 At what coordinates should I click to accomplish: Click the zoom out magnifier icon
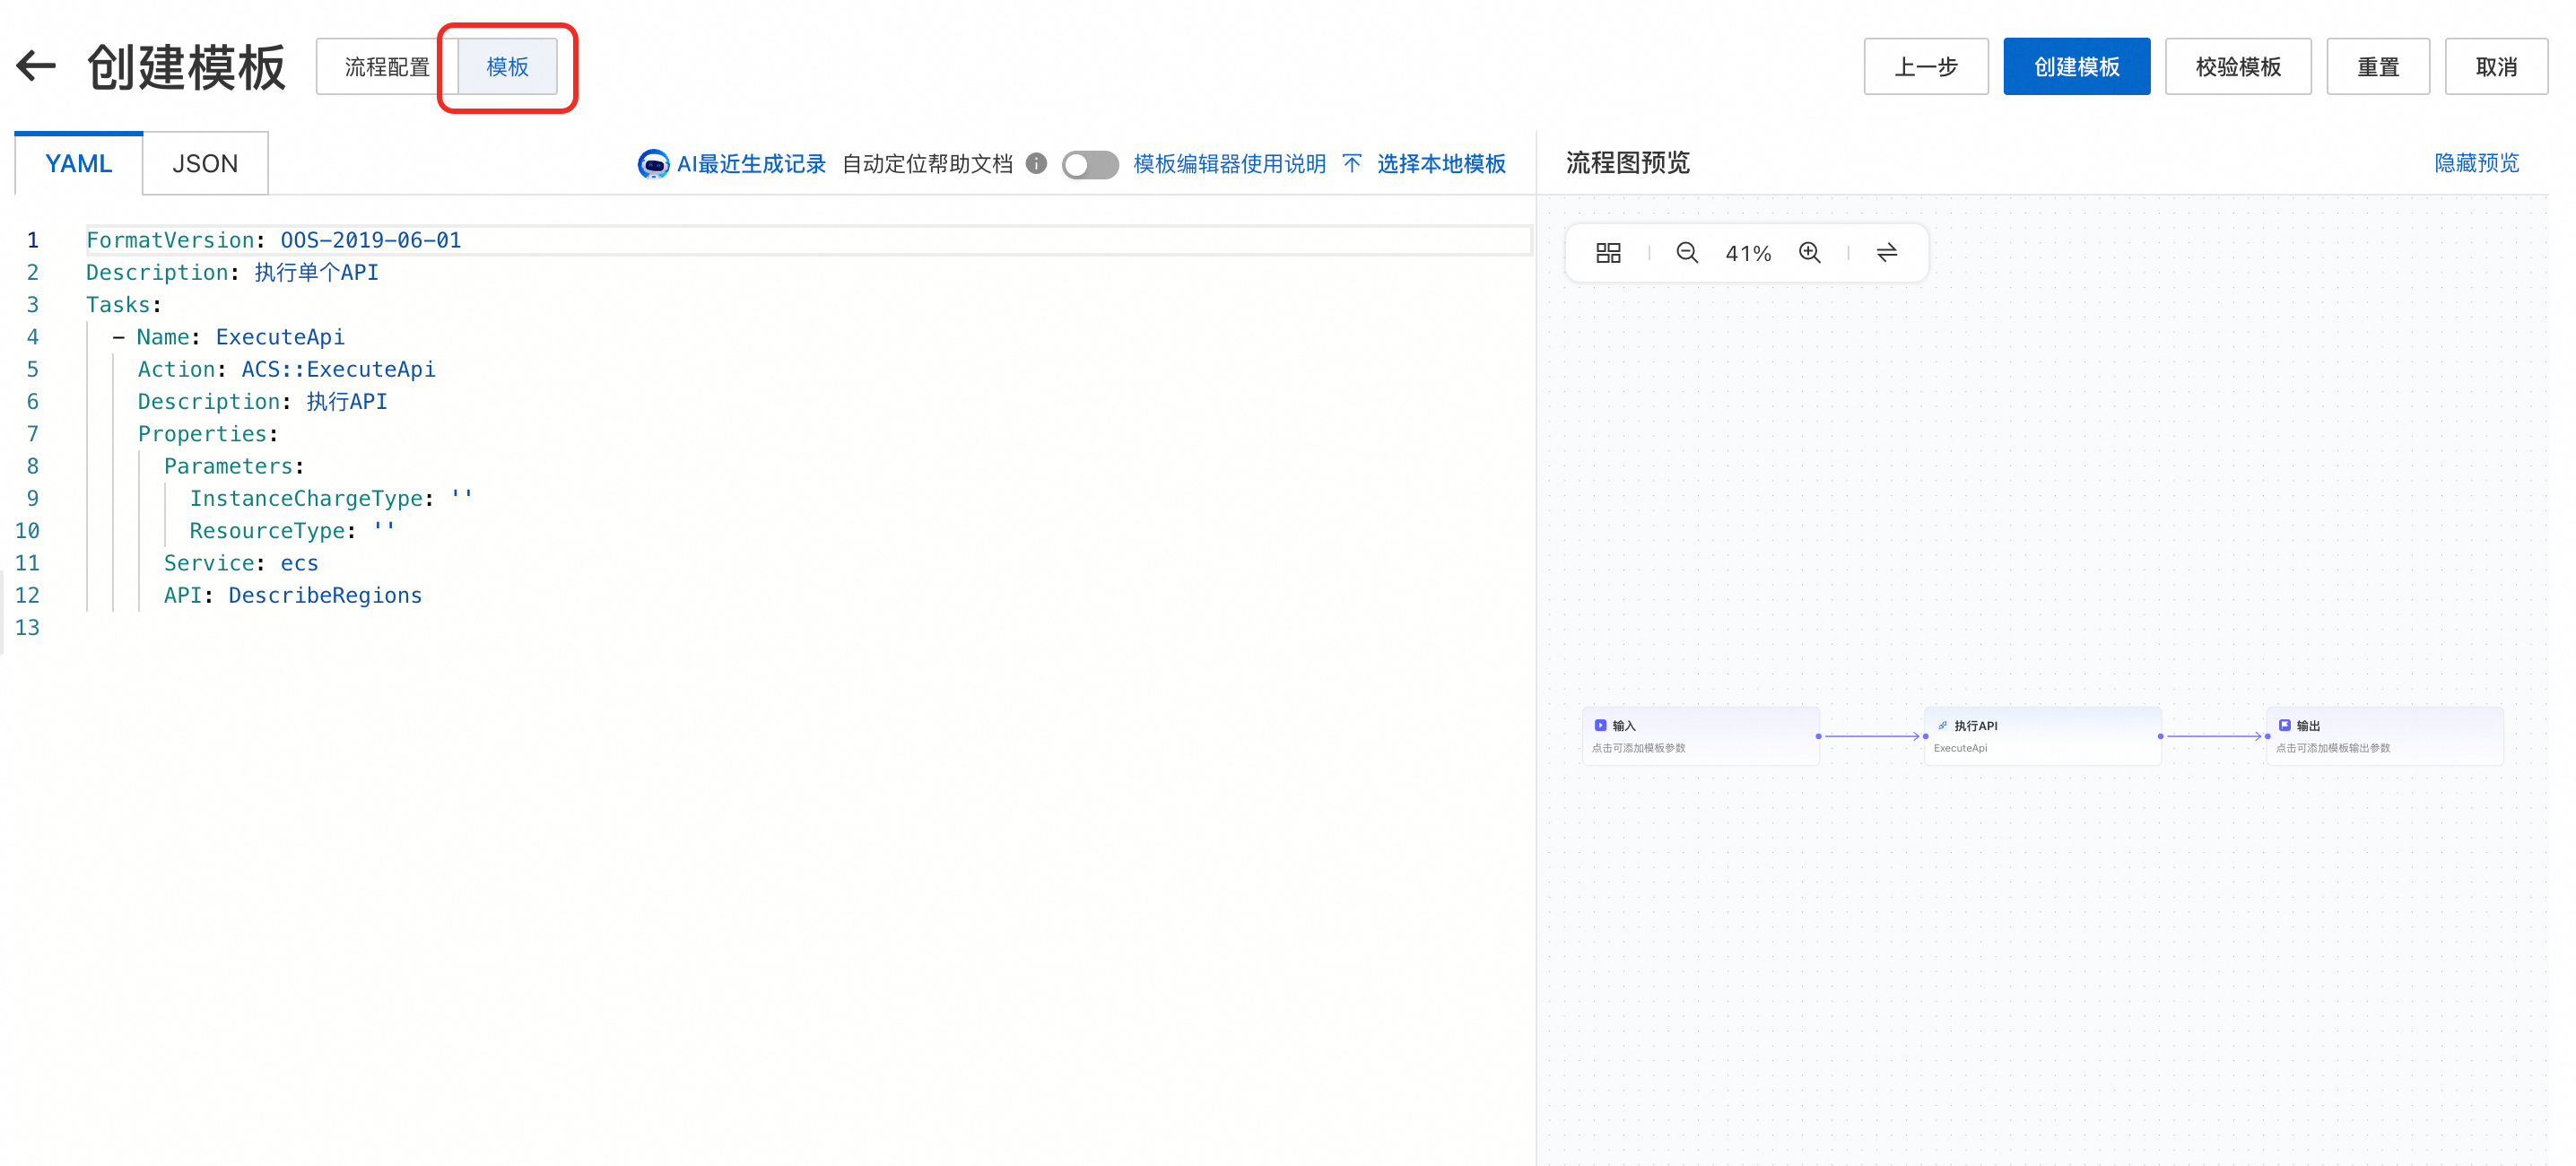pyautogui.click(x=1687, y=253)
